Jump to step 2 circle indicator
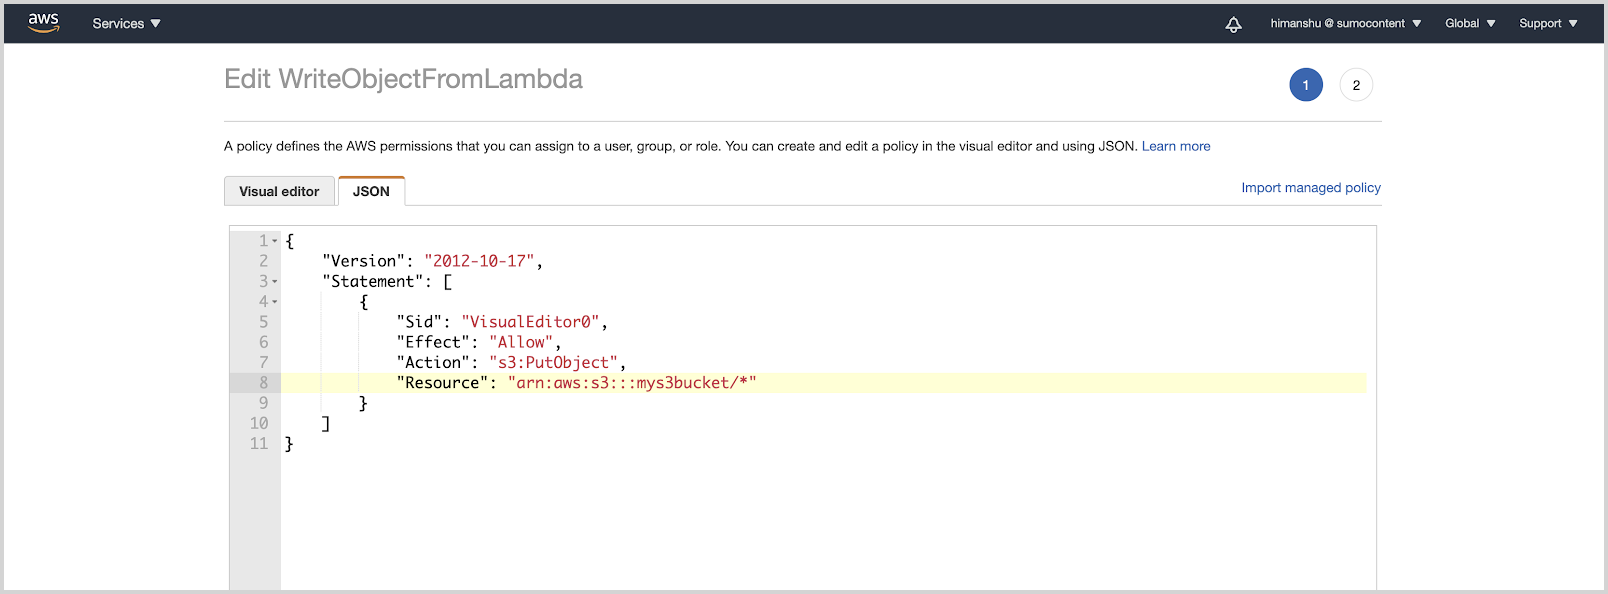The height and width of the screenshot is (594, 1608). pyautogui.click(x=1356, y=85)
